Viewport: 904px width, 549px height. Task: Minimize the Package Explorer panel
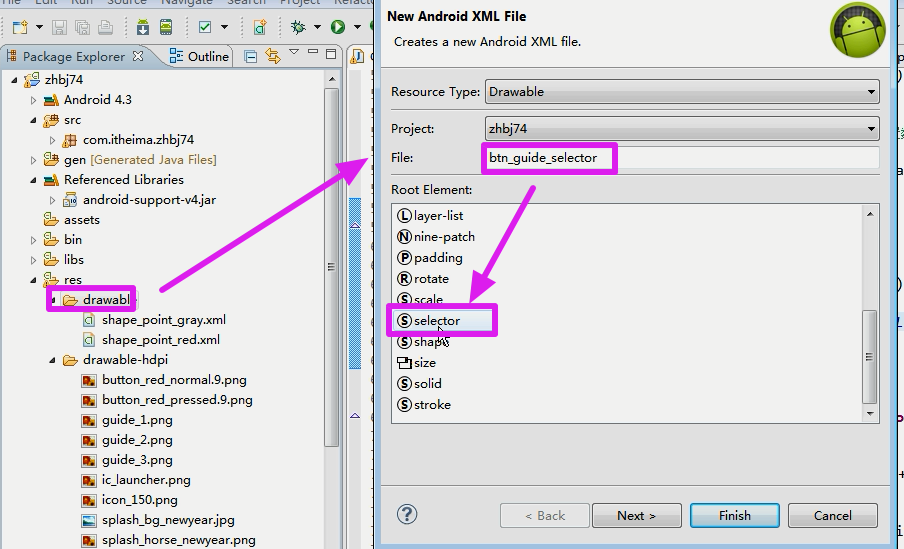coord(313,52)
